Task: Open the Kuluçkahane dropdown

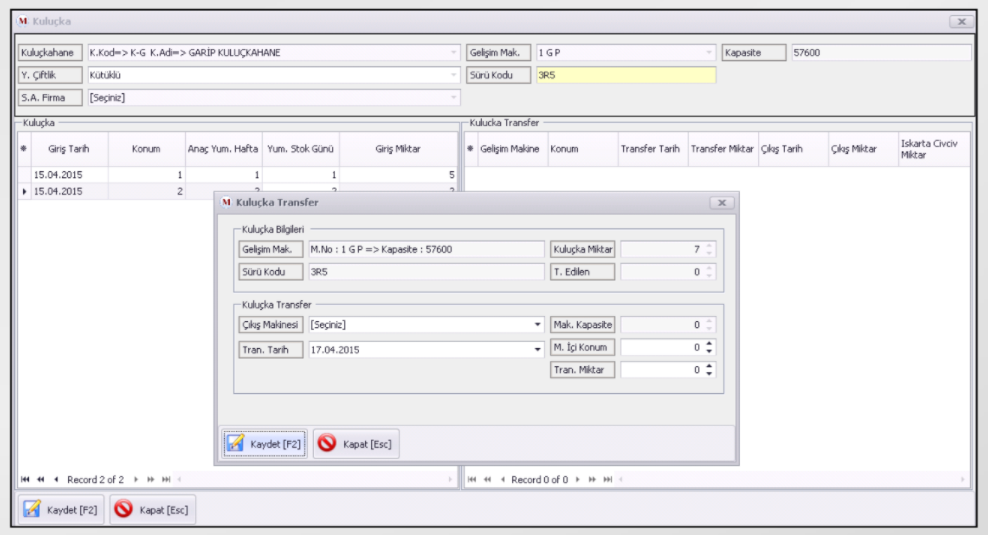Action: click(x=453, y=52)
